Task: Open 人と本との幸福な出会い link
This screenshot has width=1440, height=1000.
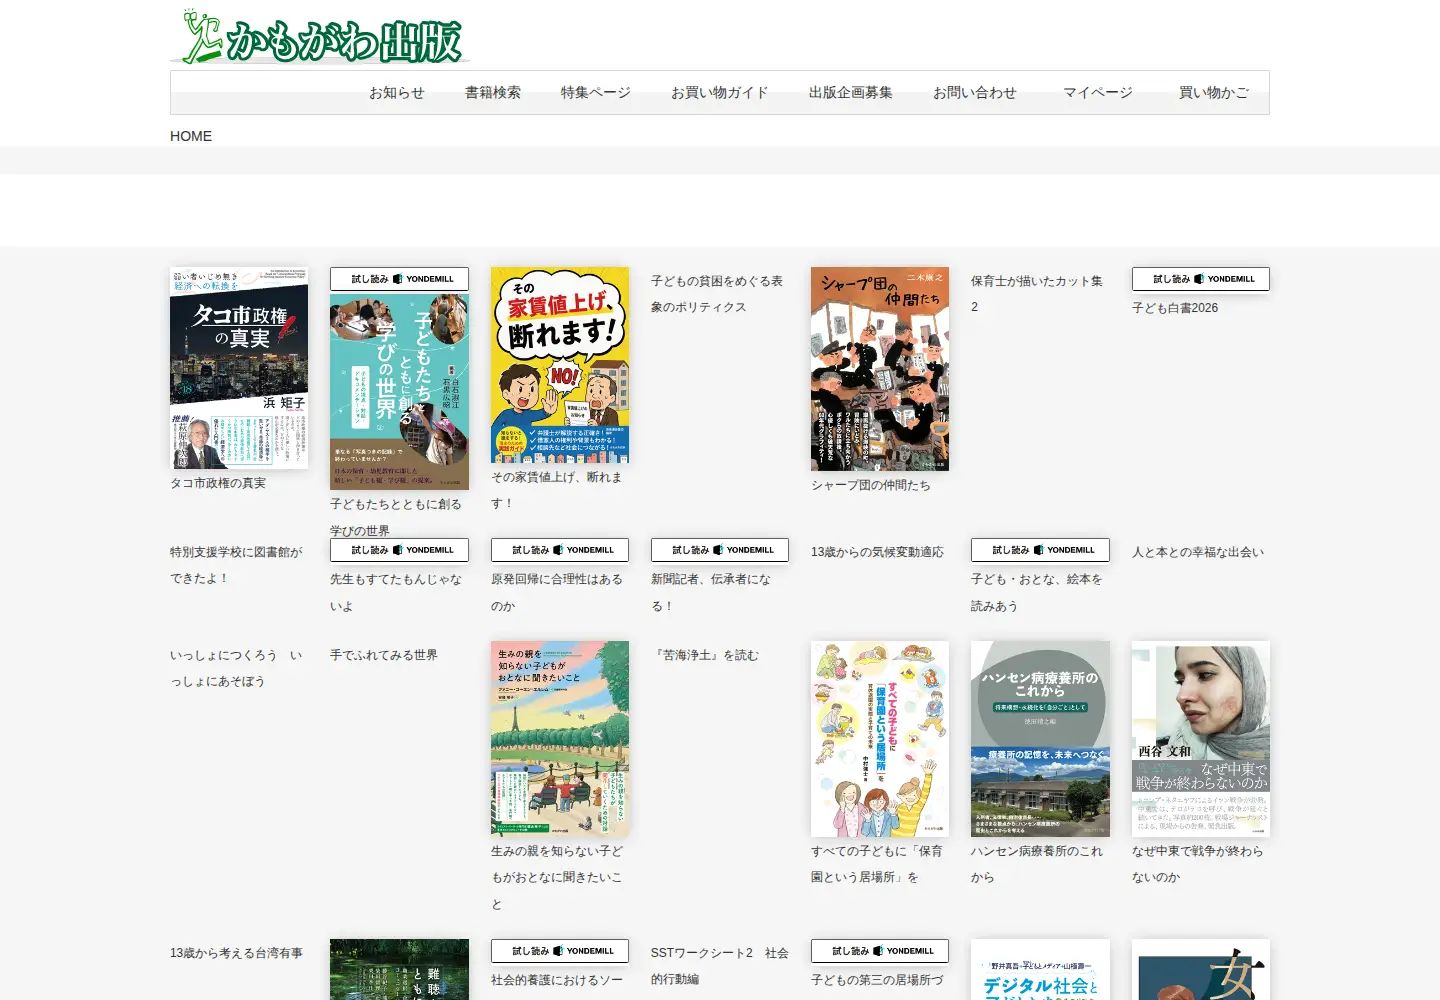Action: pyautogui.click(x=1198, y=552)
